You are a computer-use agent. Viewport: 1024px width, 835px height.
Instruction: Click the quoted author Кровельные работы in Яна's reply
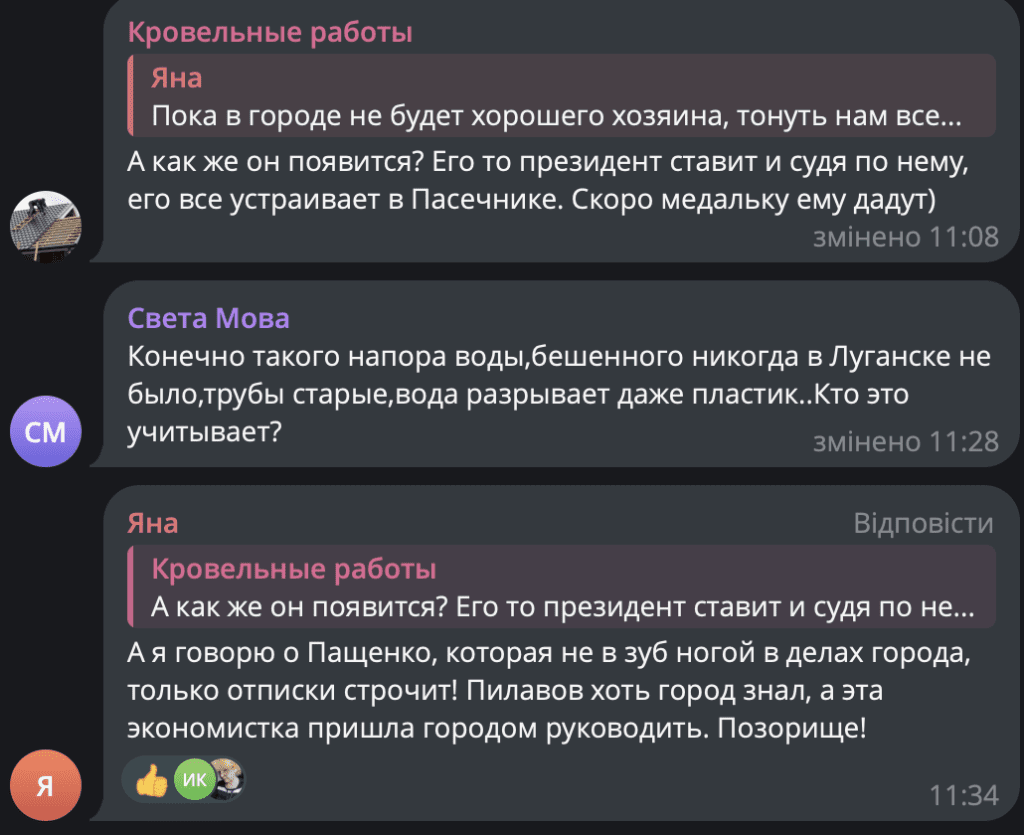point(294,570)
